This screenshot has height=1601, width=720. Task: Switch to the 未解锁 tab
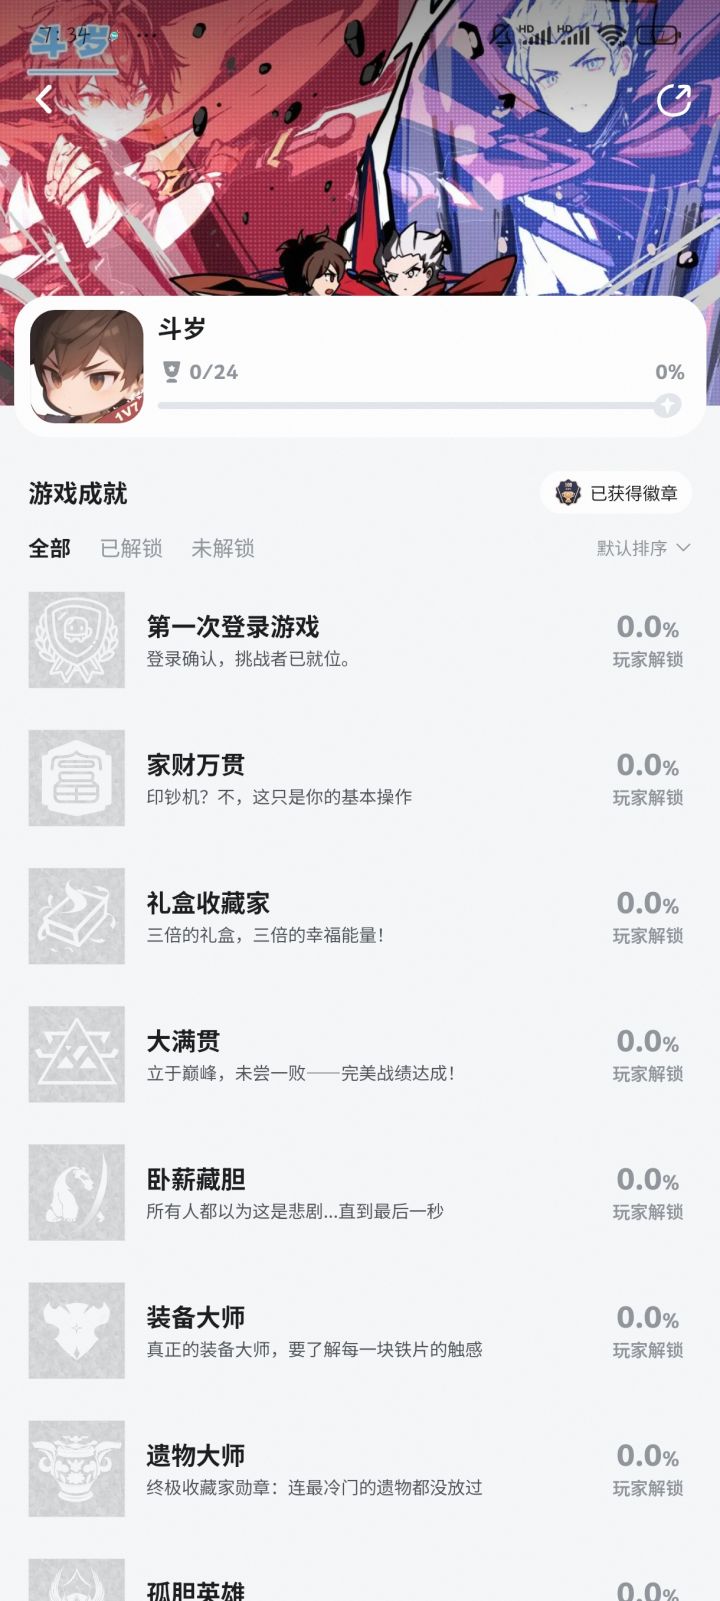[x=223, y=548]
